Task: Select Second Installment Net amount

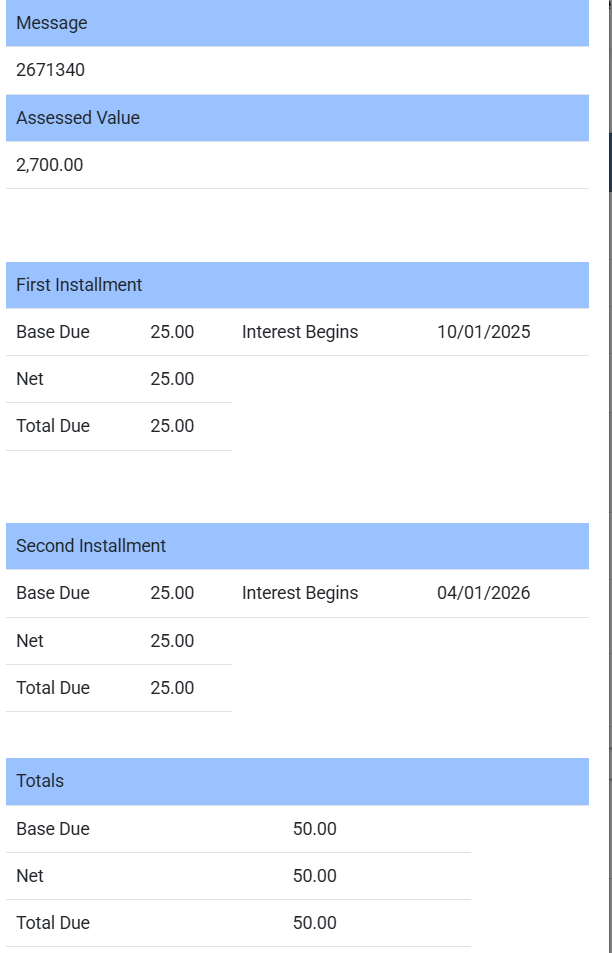Action: (172, 641)
